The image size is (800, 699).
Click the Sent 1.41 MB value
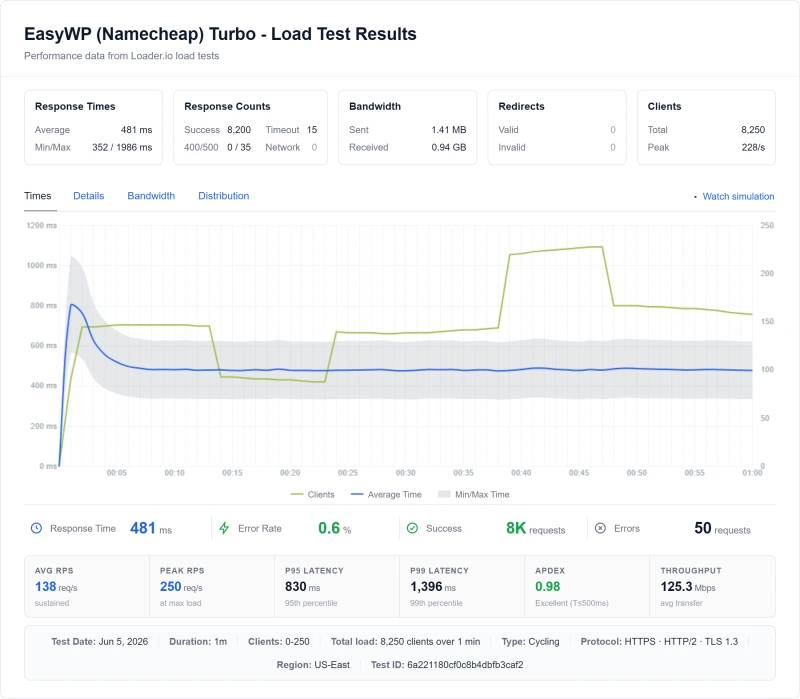(448, 130)
